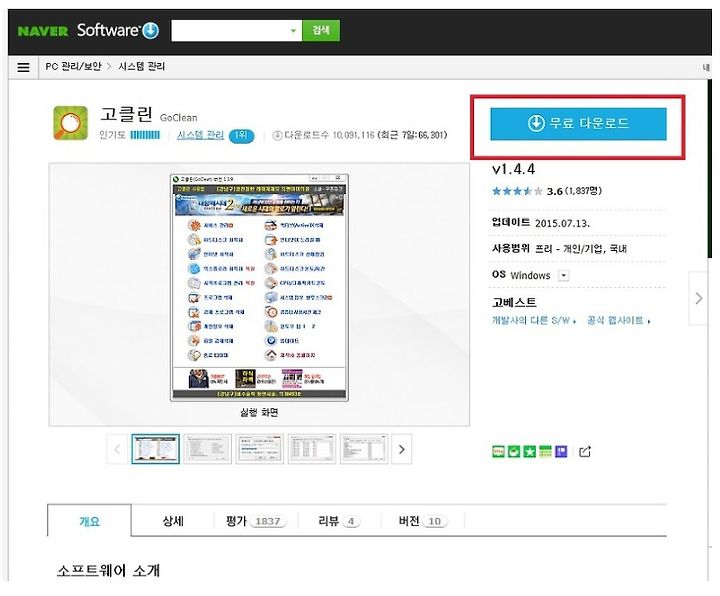Click the 1위 rank badge
Viewport: 720px width, 596px height.
[x=241, y=135]
